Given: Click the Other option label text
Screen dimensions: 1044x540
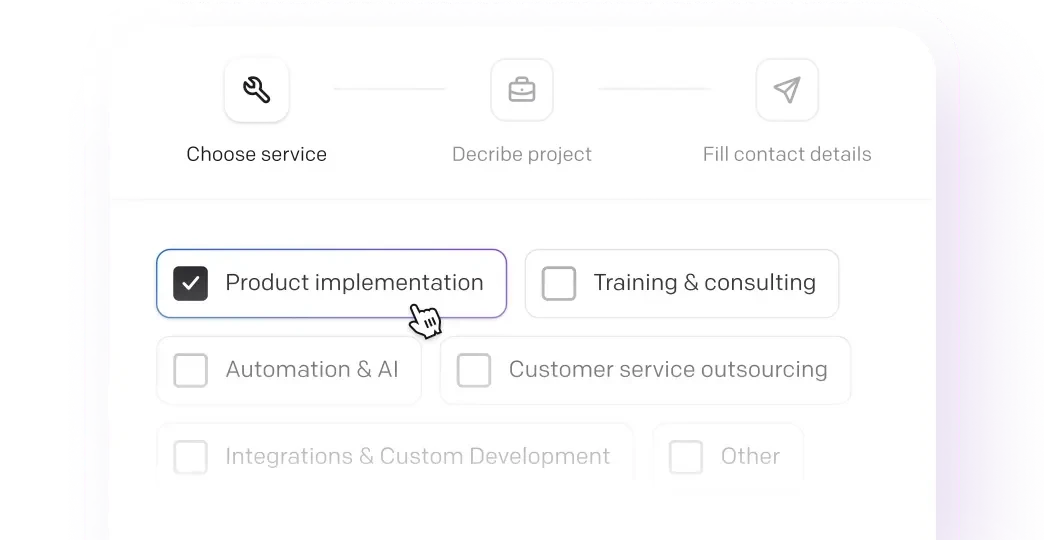Looking at the screenshot, I should [750, 456].
